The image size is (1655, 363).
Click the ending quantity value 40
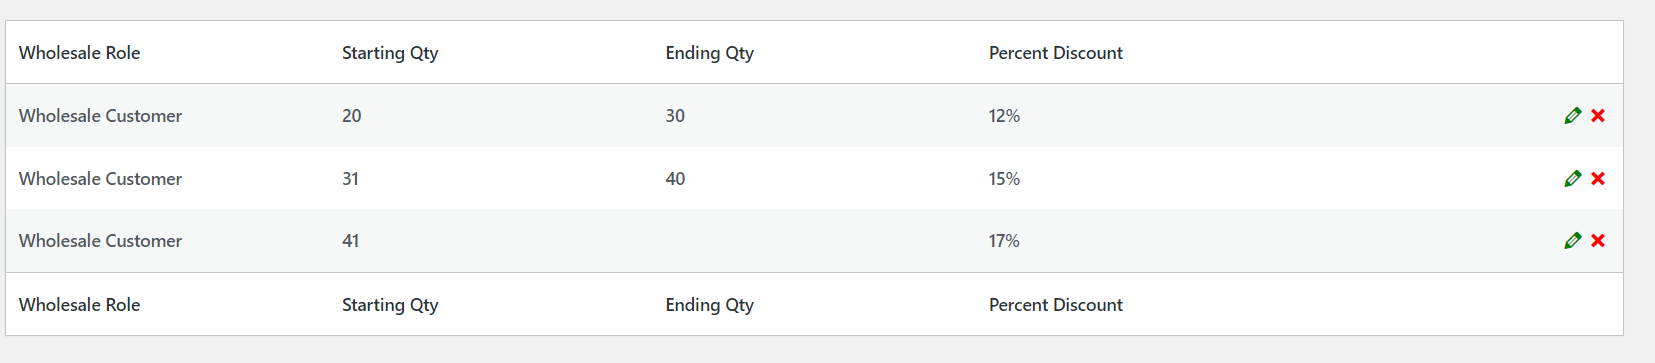(x=675, y=179)
